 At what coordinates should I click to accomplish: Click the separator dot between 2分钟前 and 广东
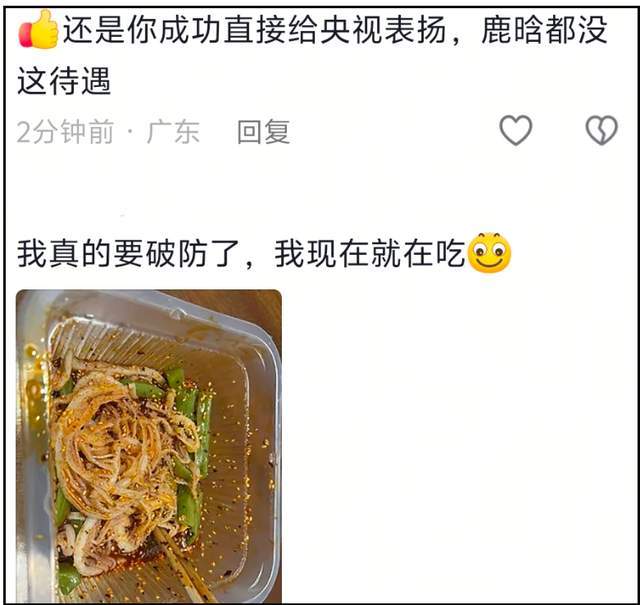[x=130, y=132]
